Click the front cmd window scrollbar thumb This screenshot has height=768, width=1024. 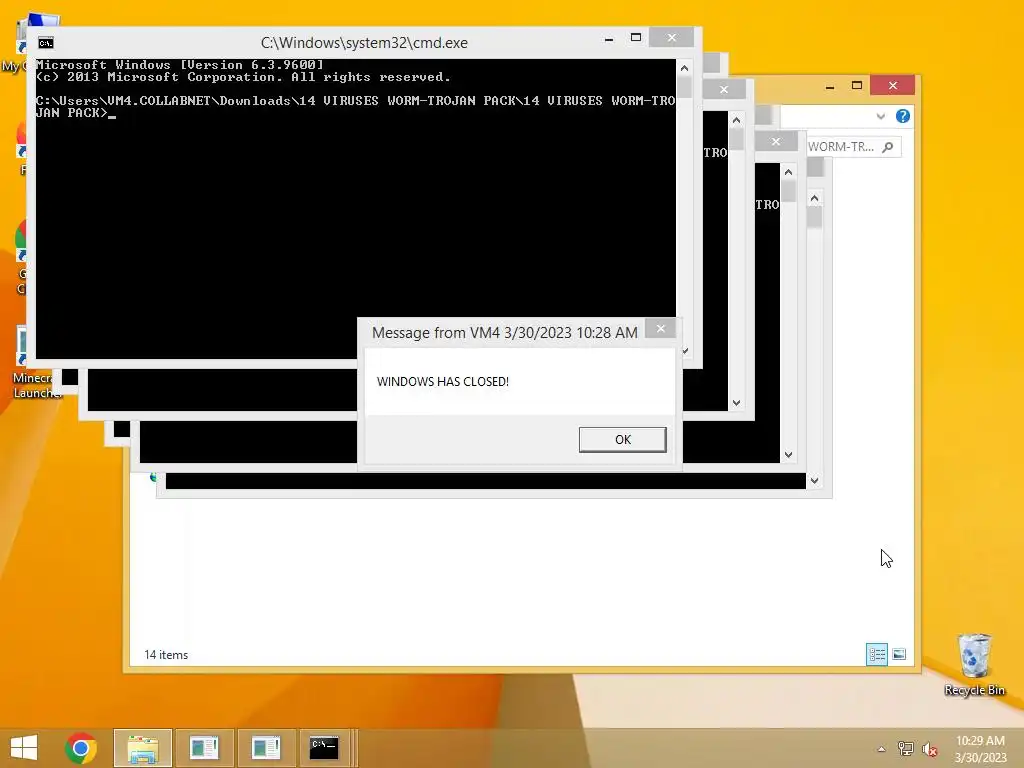[x=684, y=88]
